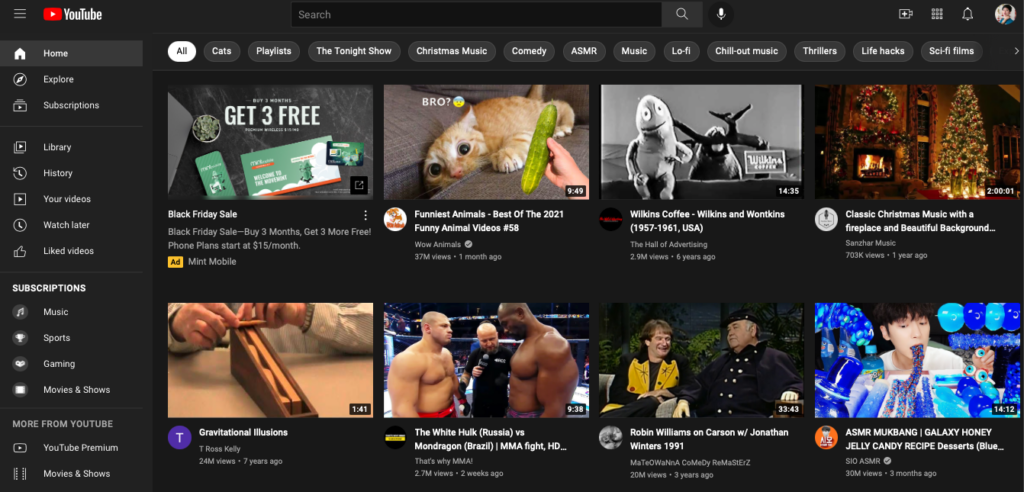The width and height of the screenshot is (1024, 492).
Task: Select the Comedy filter chip
Action: point(529,51)
